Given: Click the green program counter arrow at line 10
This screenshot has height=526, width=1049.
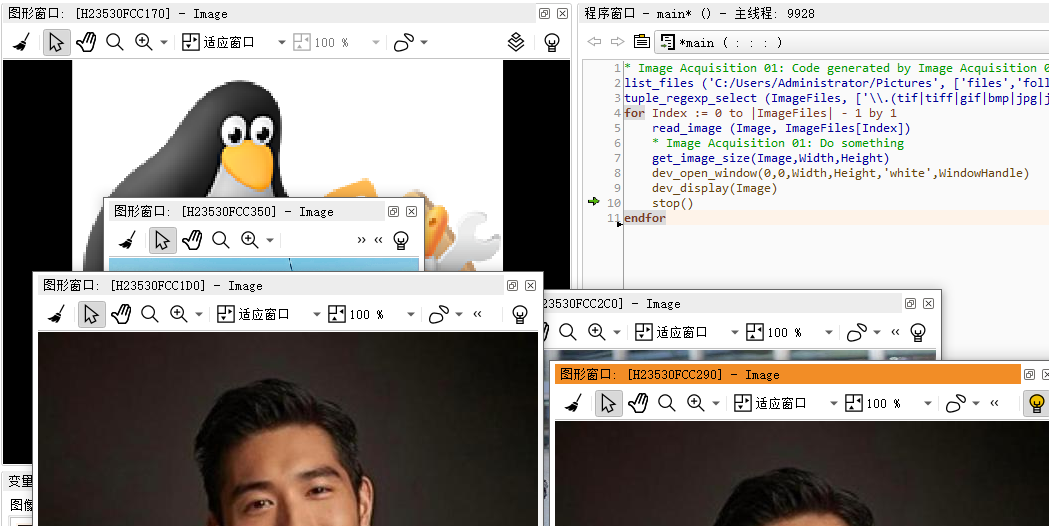Looking at the screenshot, I should pyautogui.click(x=593, y=201).
